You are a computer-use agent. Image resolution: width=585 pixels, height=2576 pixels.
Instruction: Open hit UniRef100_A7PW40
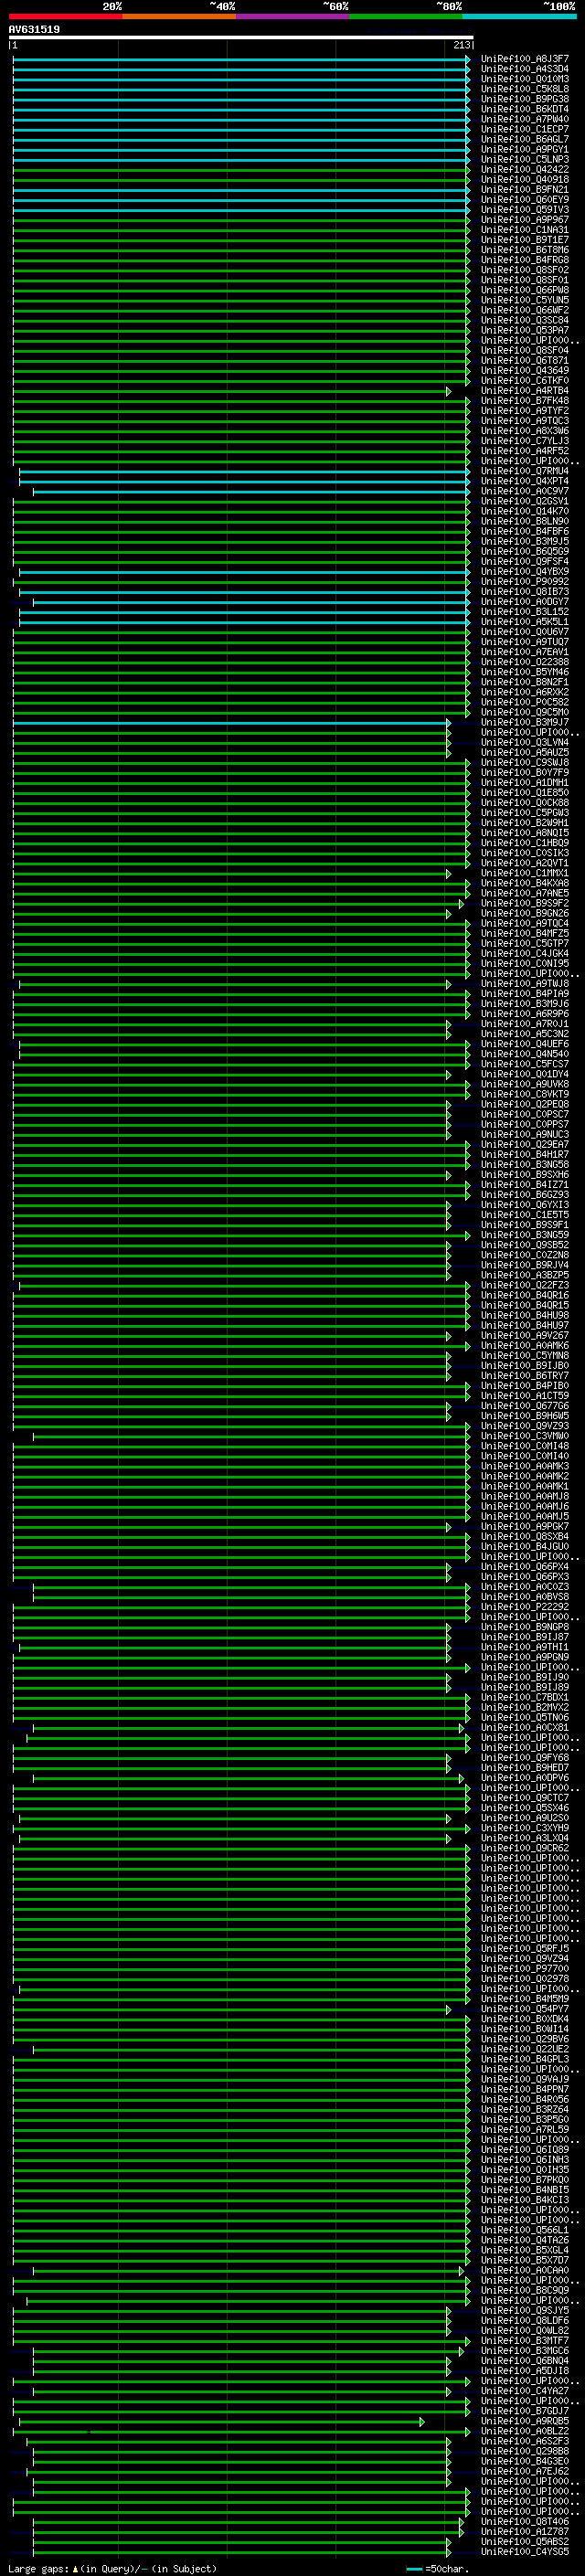525,119
